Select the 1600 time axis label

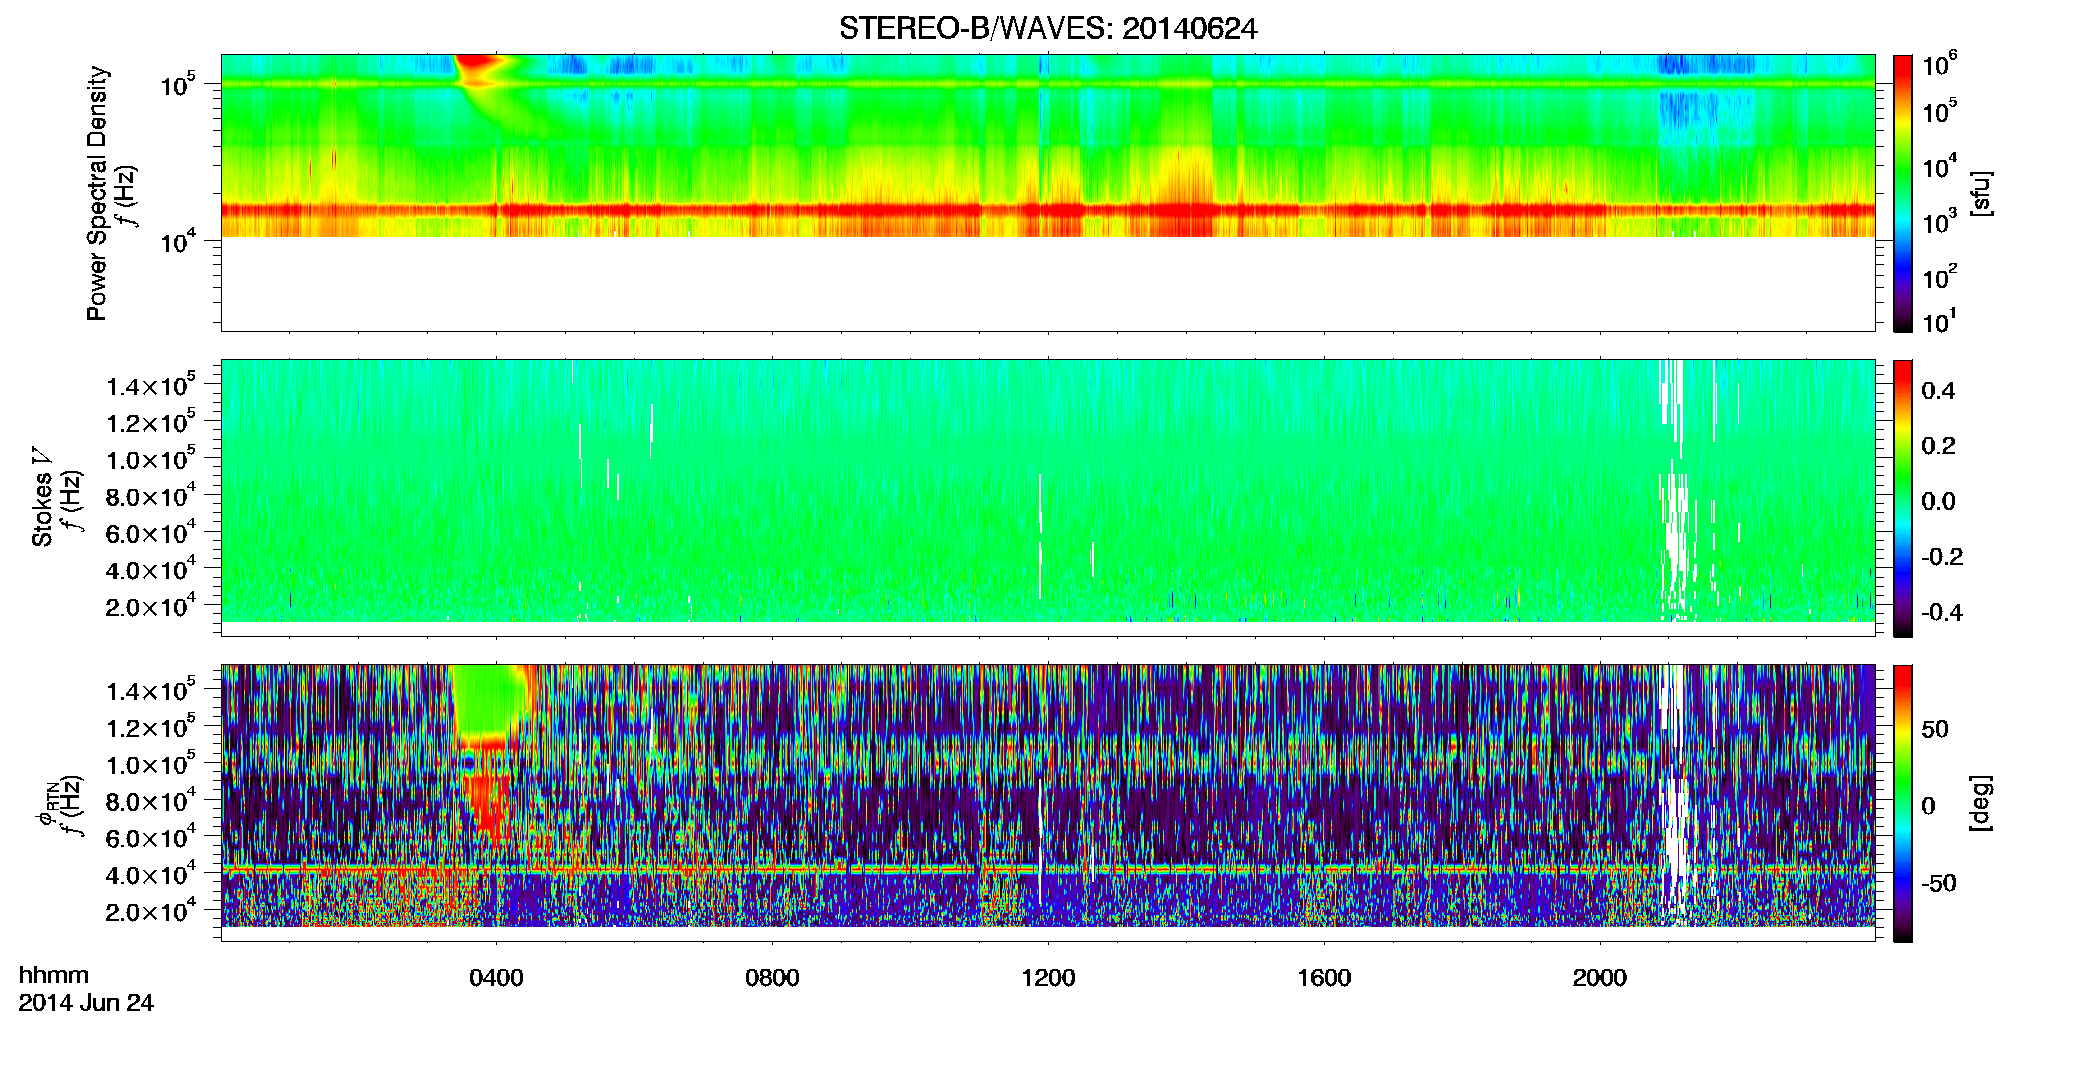[x=1324, y=978]
